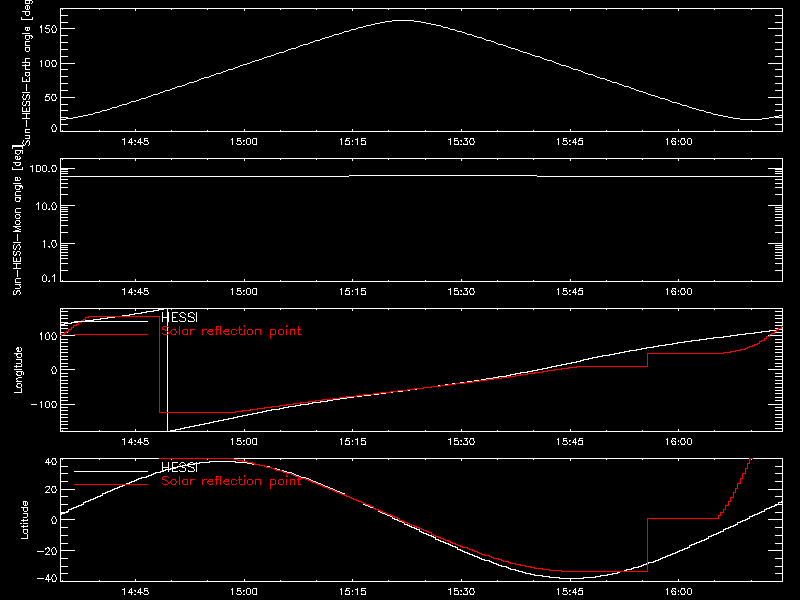Click '100.0' tick on Moon angle axis

tap(43, 169)
